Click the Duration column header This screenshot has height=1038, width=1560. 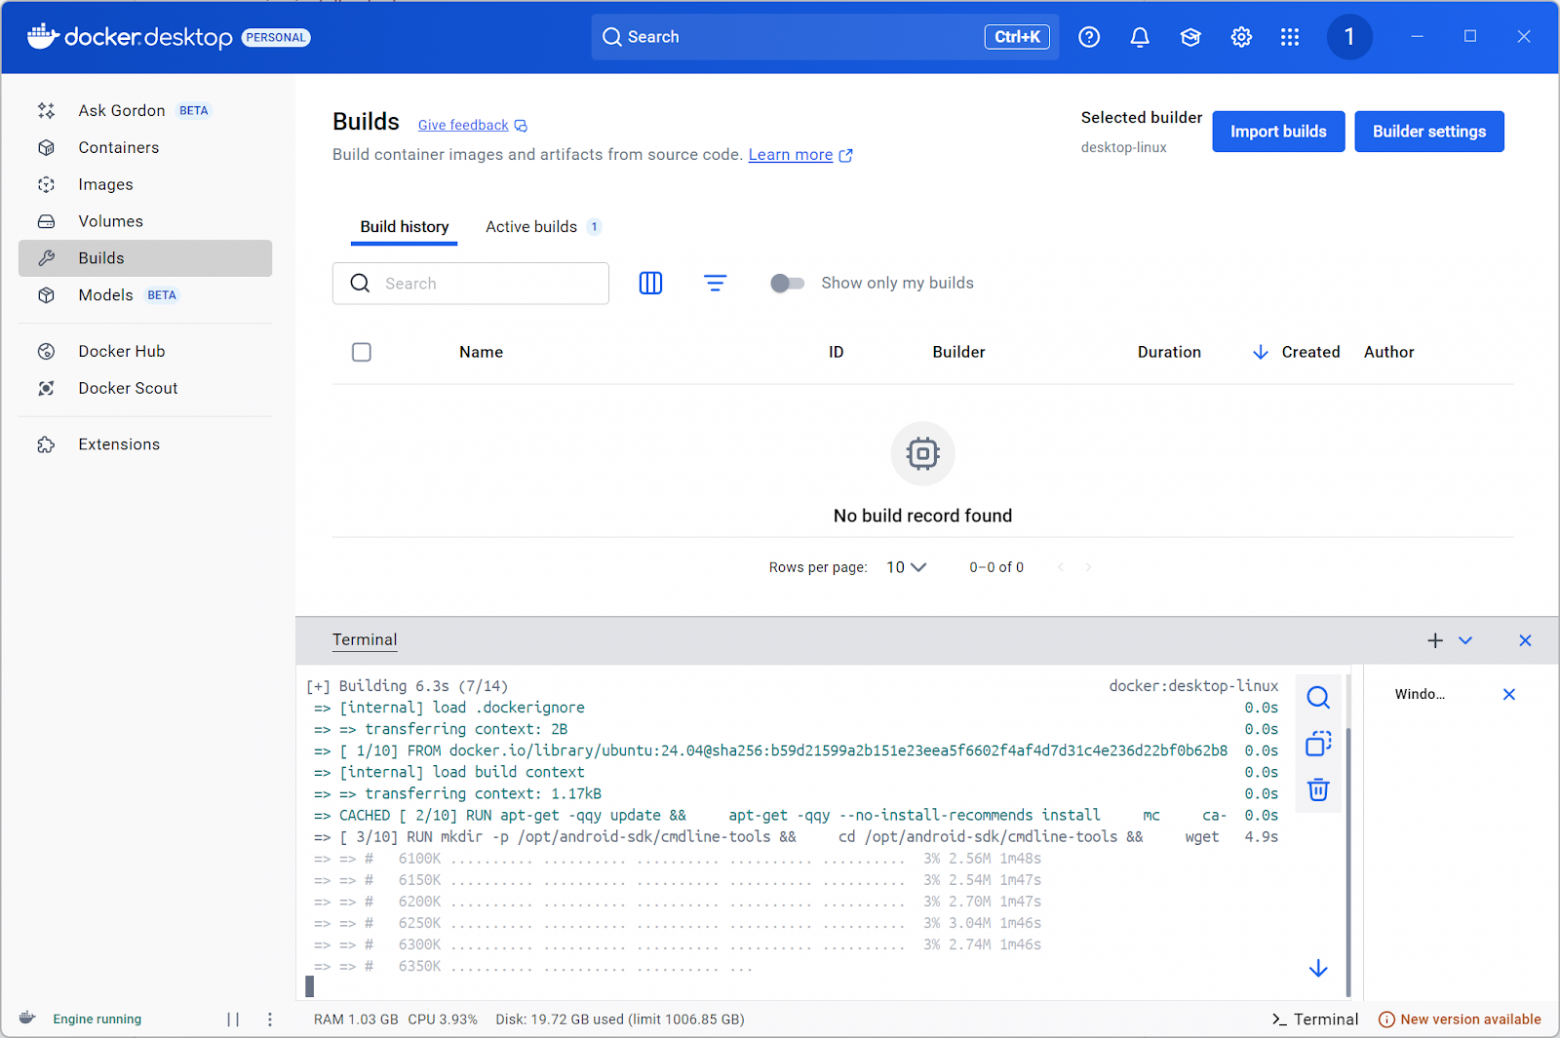(1169, 352)
